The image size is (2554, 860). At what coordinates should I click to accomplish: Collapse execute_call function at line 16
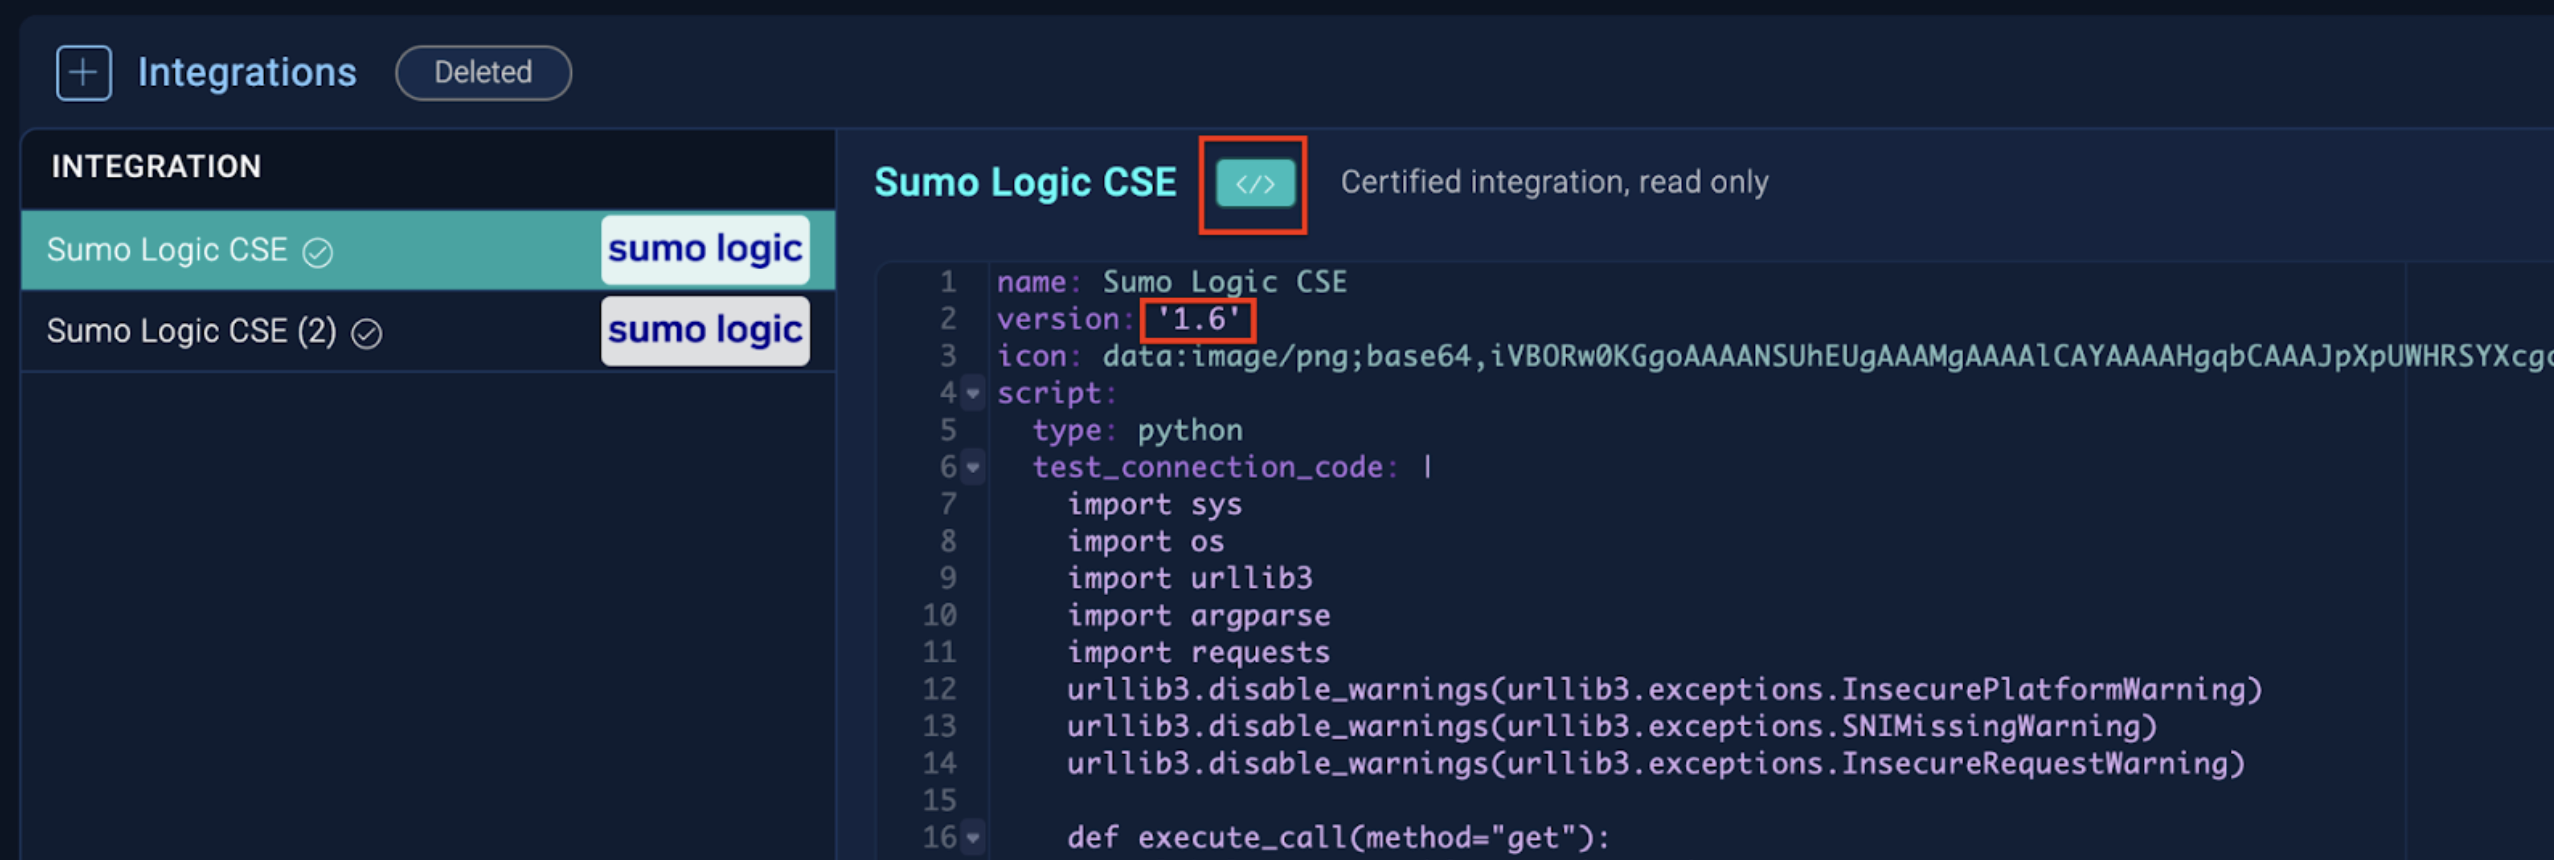pos(973,838)
